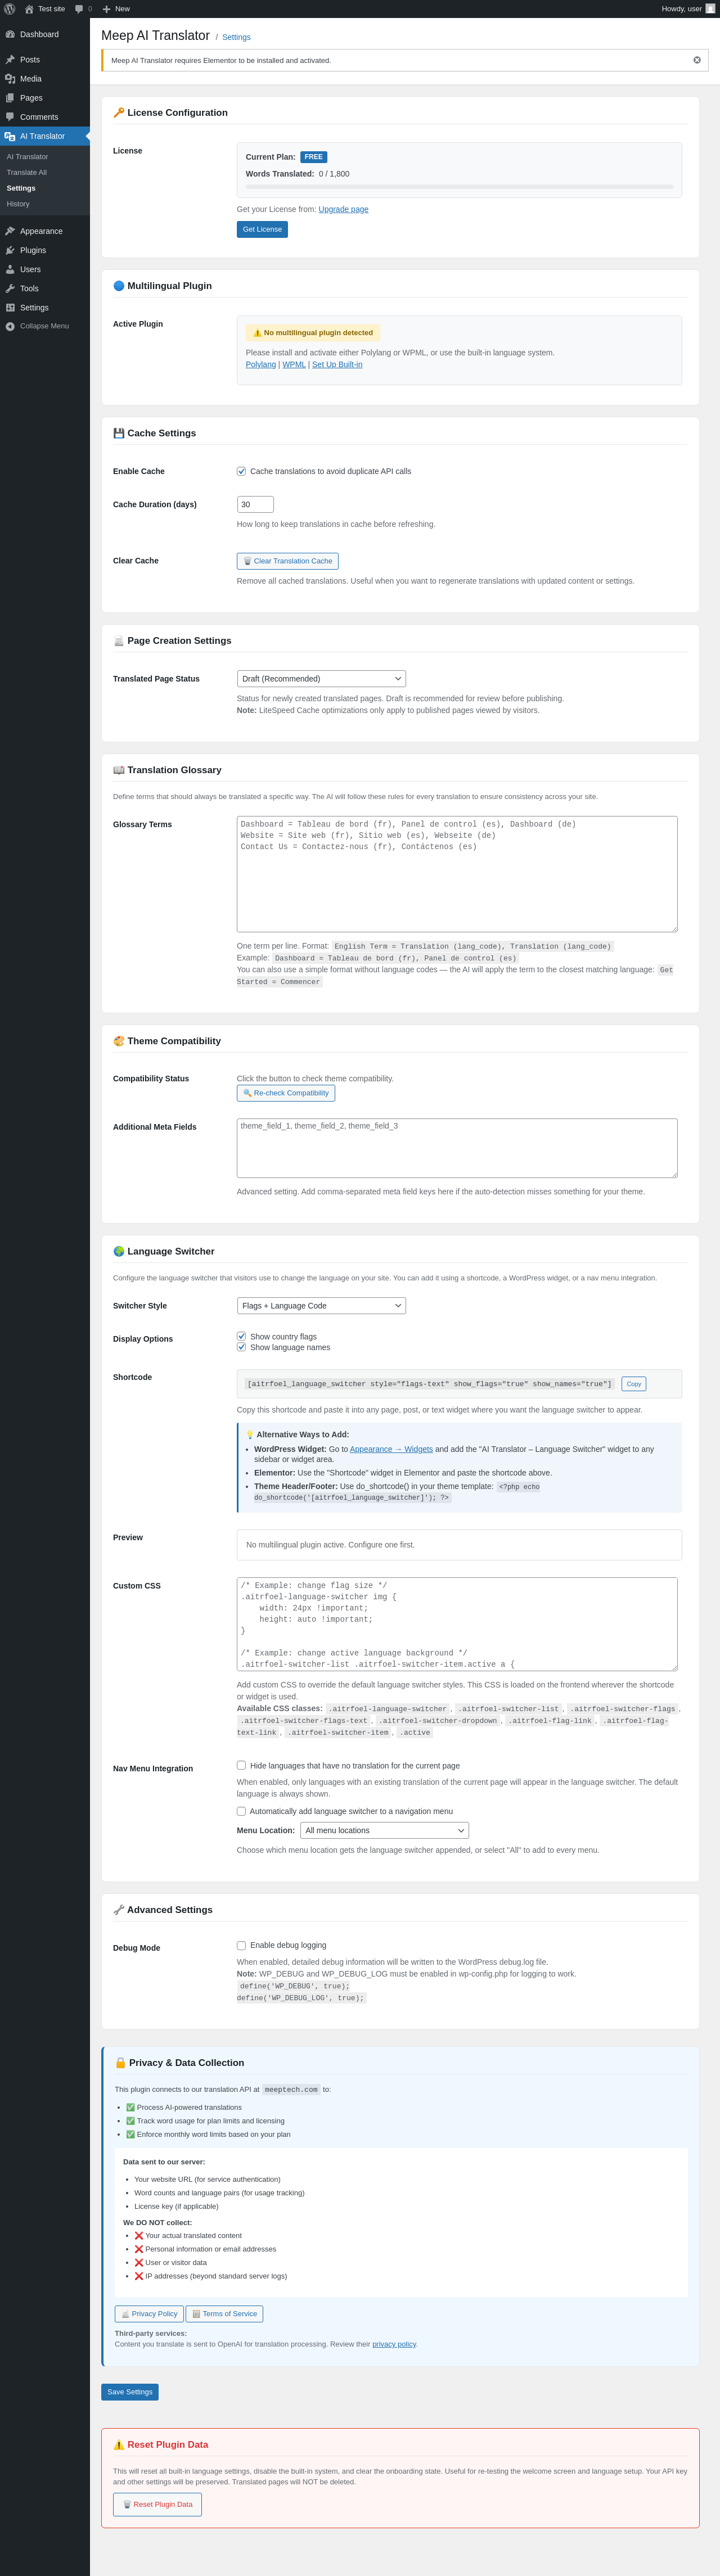Enable debug logging checkbox
This screenshot has width=720, height=2576.
(x=241, y=1945)
